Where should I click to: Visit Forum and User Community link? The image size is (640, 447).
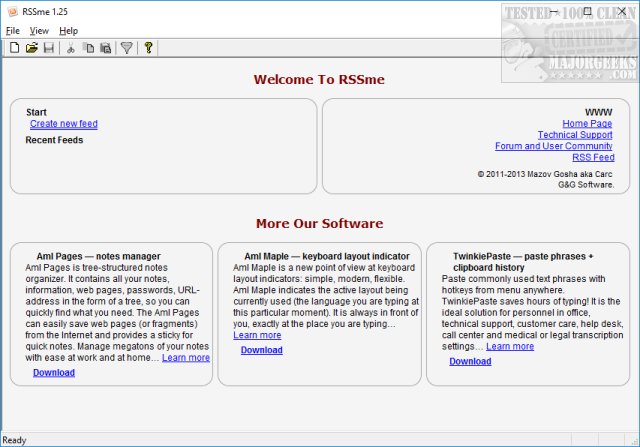click(553, 146)
